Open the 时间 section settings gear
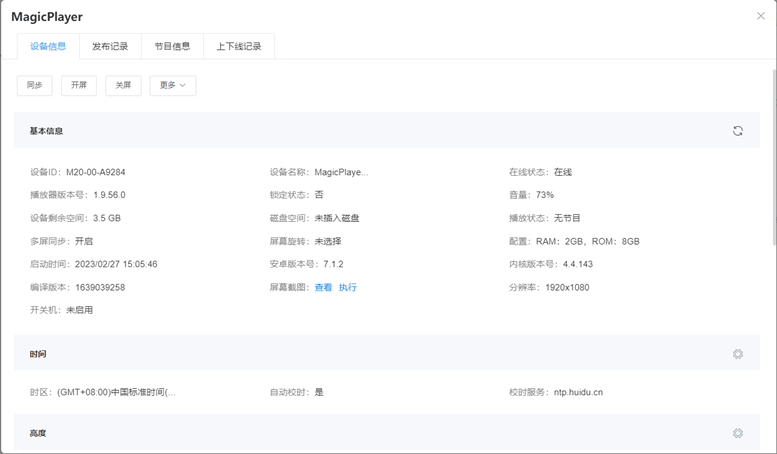The image size is (777, 454). tap(737, 354)
